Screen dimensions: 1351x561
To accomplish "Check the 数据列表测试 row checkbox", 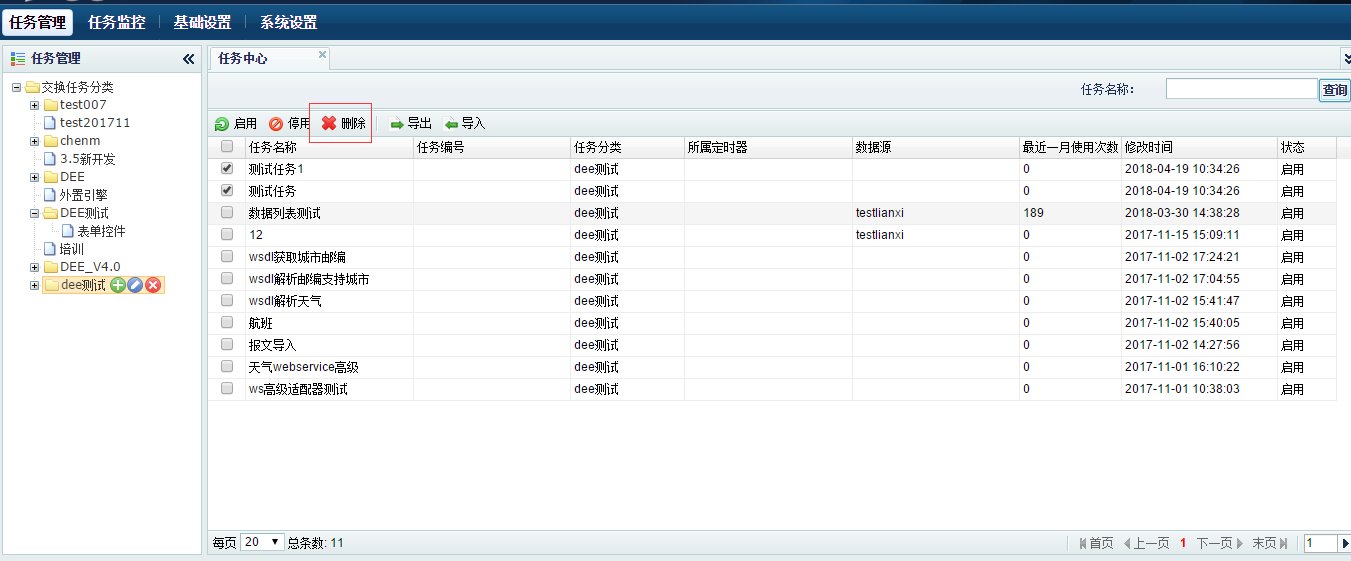I will tap(227, 212).
